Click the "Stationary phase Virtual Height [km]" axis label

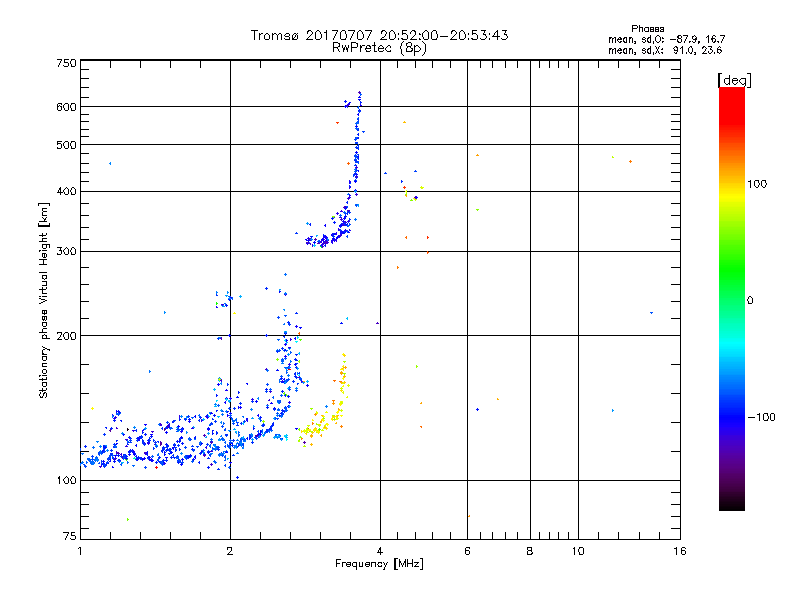tap(43, 301)
